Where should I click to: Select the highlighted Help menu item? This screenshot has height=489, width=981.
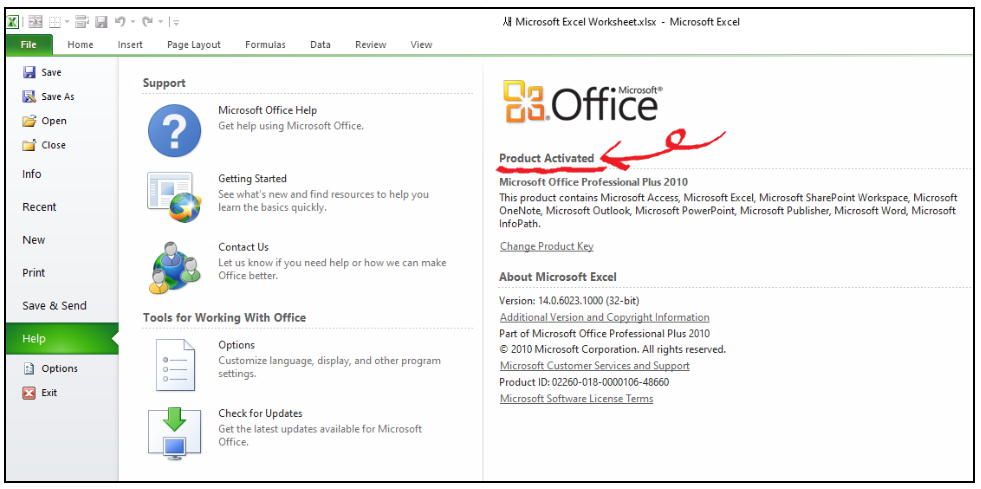point(61,338)
